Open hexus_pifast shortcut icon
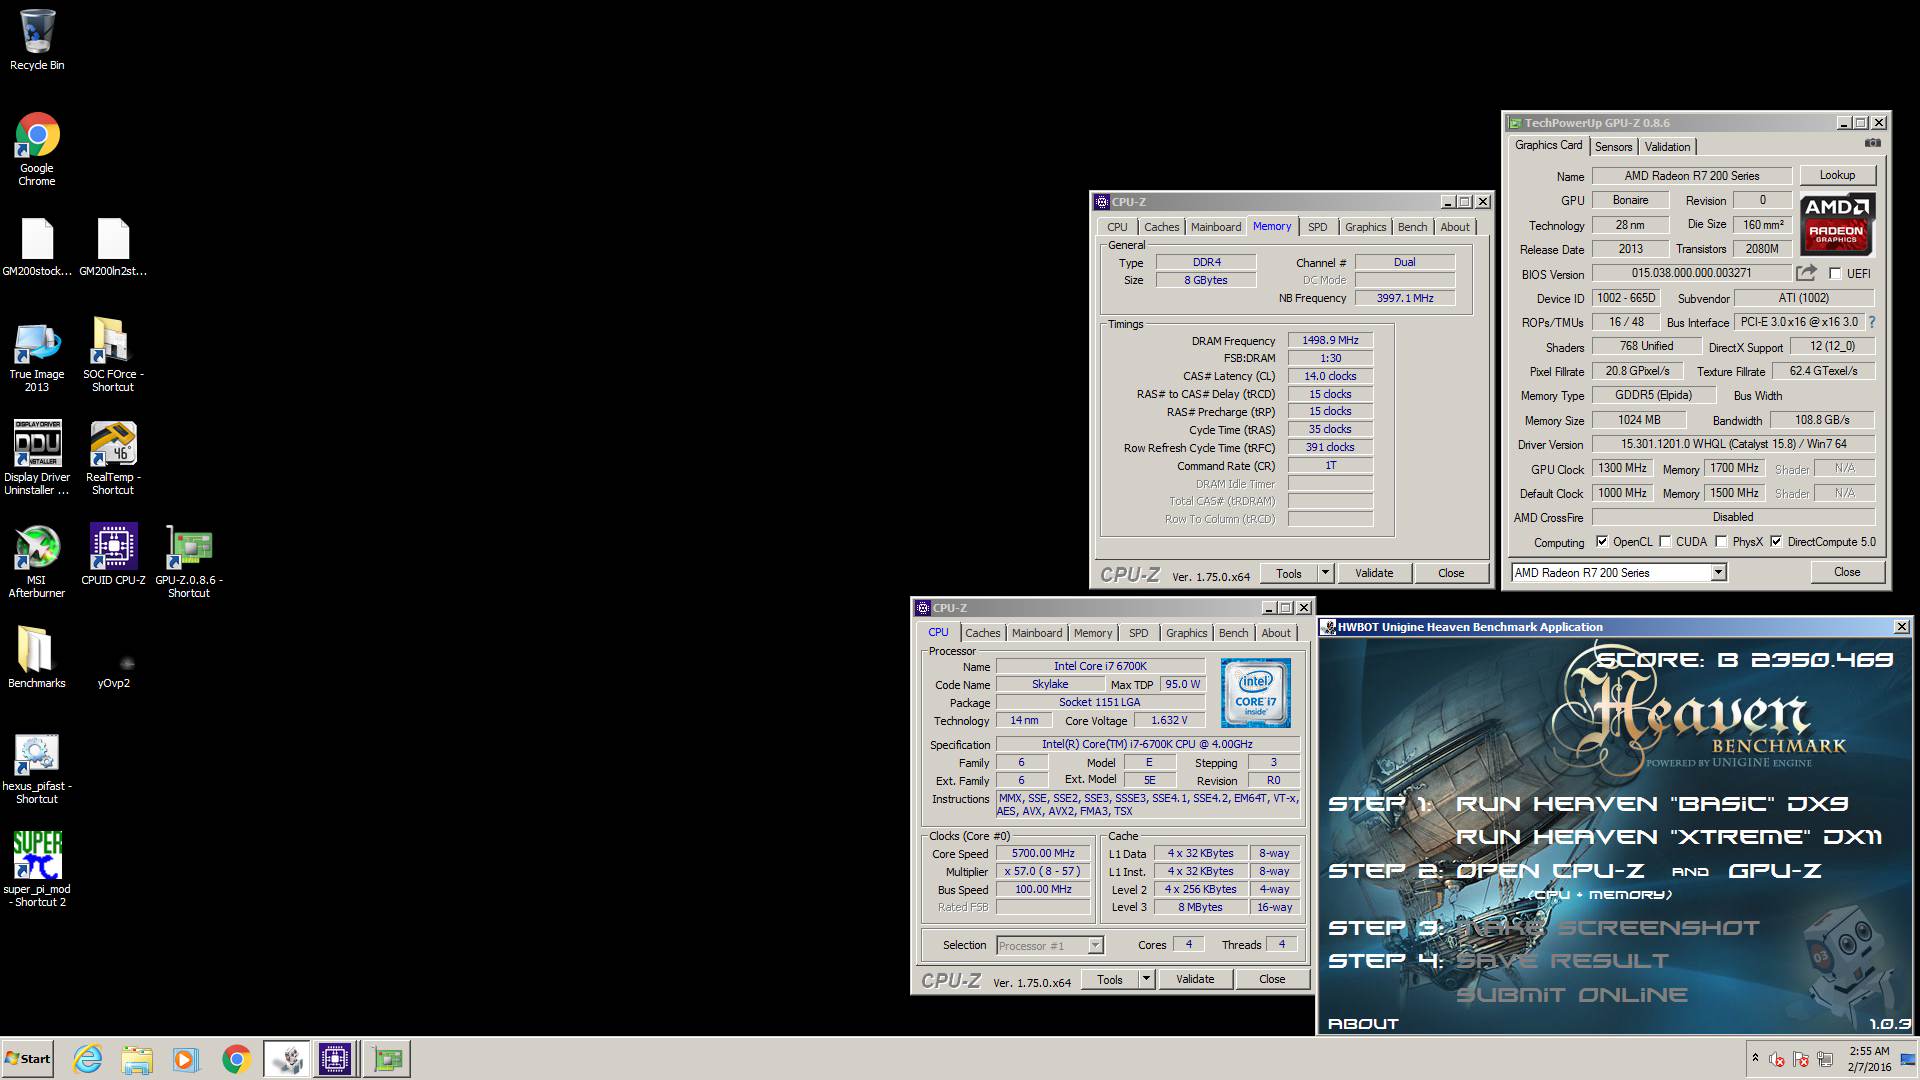Screen dimensions: 1920x1080 (x=37, y=770)
